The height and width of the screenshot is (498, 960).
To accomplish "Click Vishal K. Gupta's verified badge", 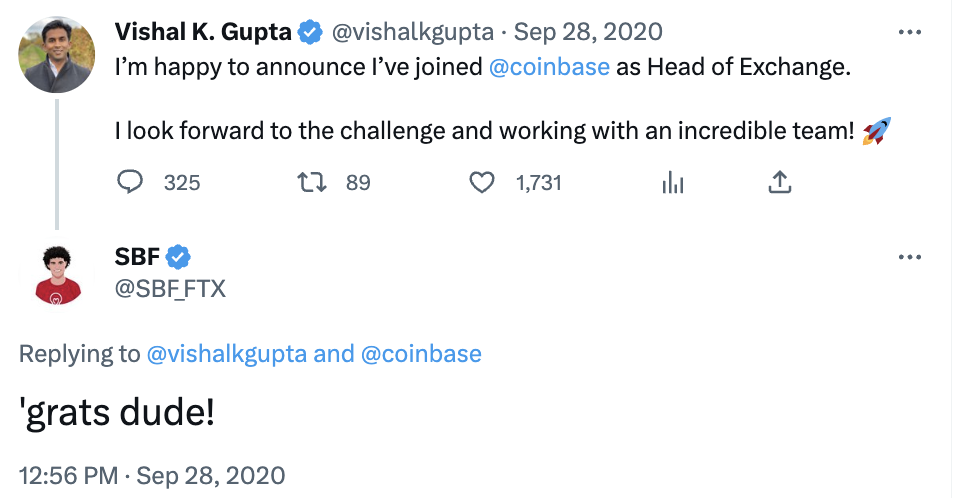I will 311,32.
